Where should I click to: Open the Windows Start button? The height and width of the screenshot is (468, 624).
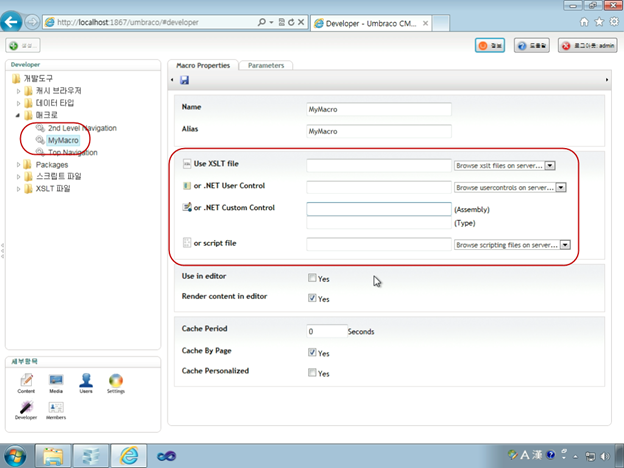tap(15, 456)
